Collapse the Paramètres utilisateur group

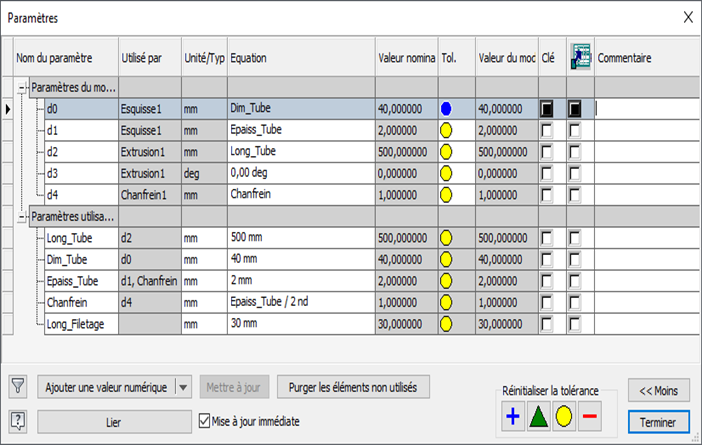pyautogui.click(x=22, y=216)
